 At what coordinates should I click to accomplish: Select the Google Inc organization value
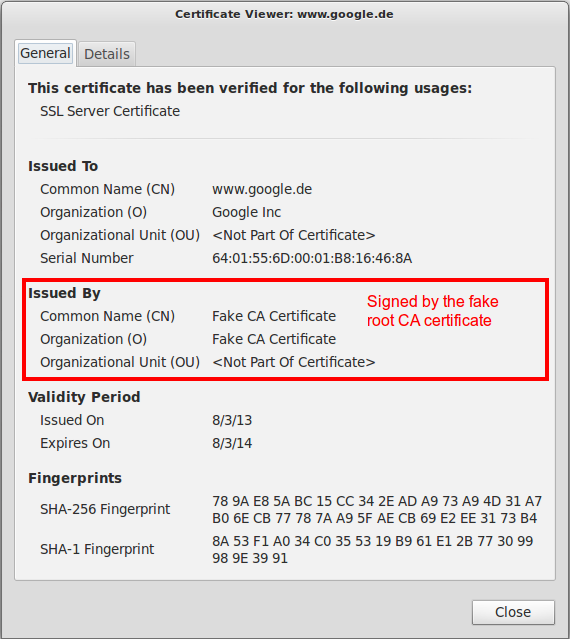246,212
